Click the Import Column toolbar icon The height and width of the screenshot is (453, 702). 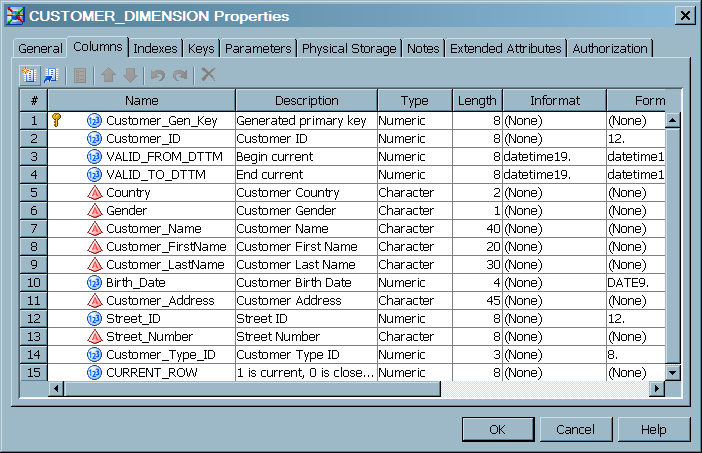coord(51,75)
